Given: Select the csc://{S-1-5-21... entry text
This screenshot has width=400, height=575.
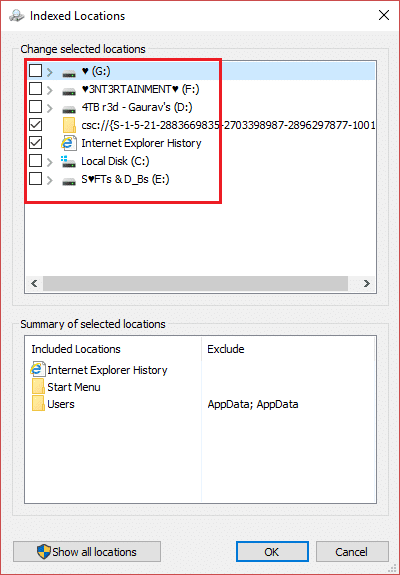Looking at the screenshot, I should coord(228,125).
